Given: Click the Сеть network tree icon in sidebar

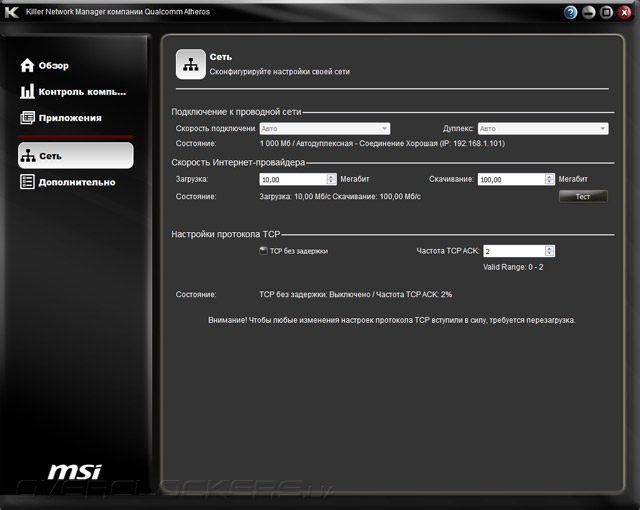Looking at the screenshot, I should (28, 156).
